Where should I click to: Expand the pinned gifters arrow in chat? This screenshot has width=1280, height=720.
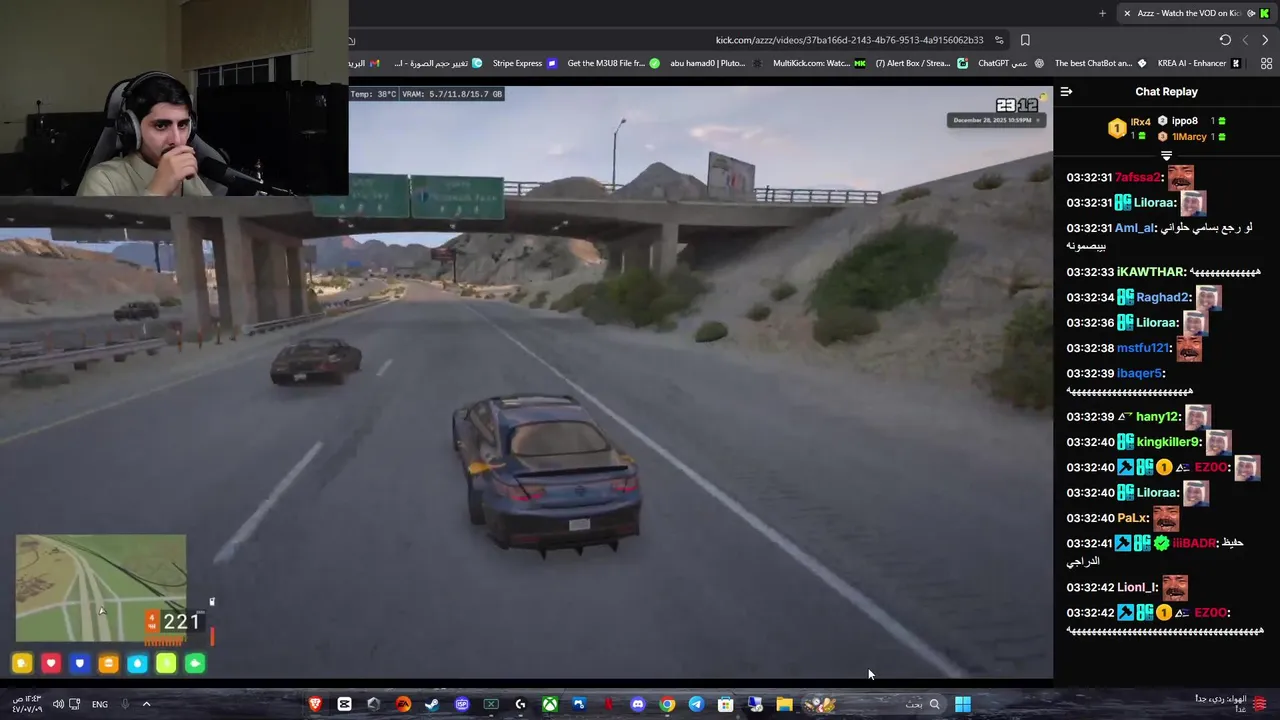tap(1166, 155)
